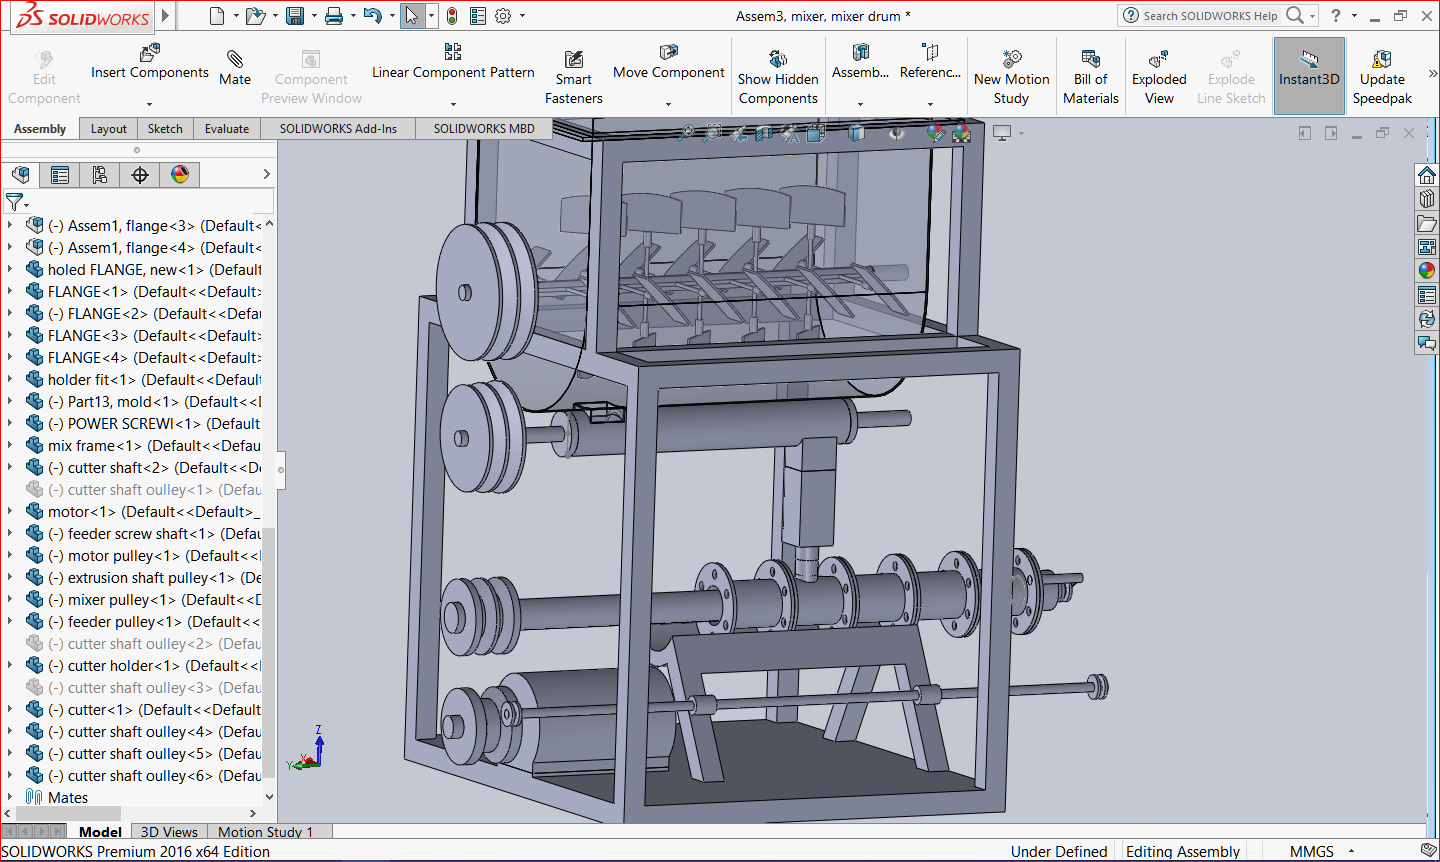Click the Search SOLIDWORKS Help field
This screenshot has width=1440, height=862.
1210,15
